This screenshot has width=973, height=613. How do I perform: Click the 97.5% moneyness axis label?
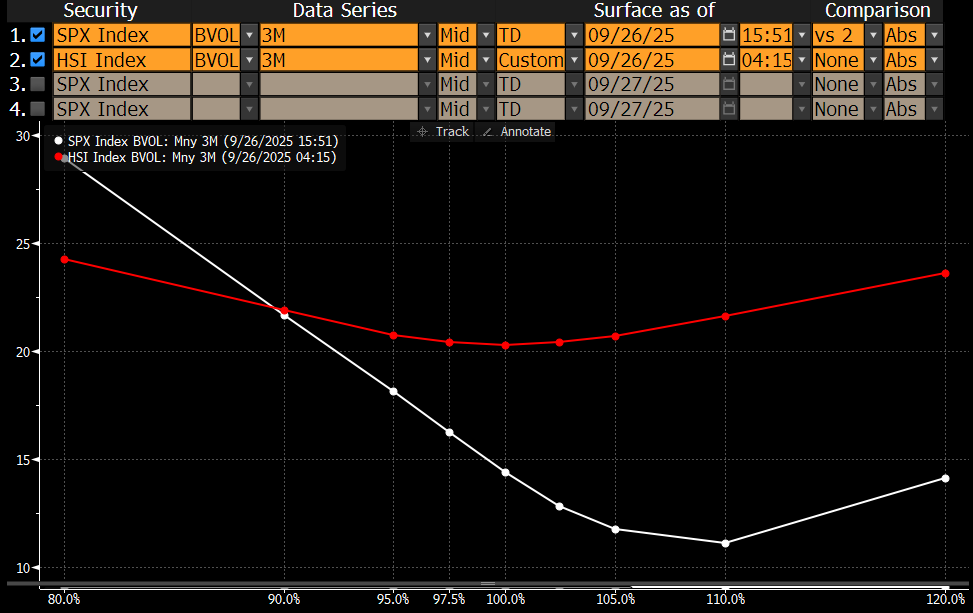(449, 599)
